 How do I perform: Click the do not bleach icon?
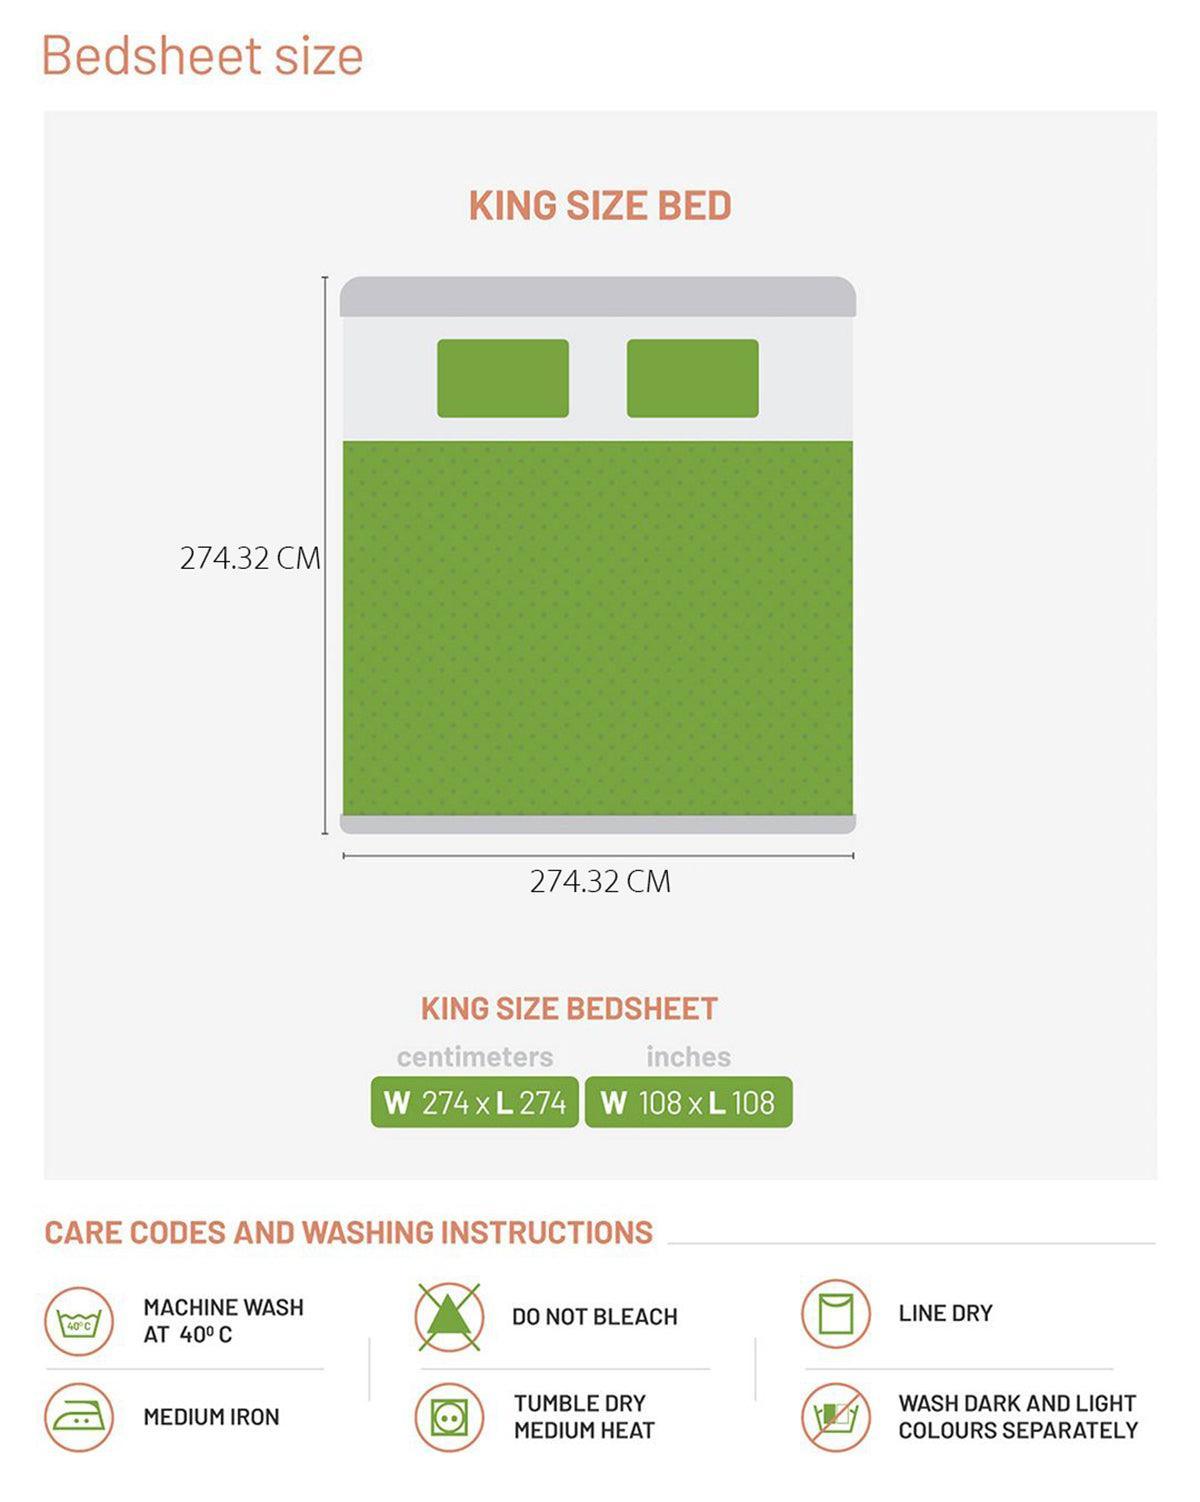[449, 1317]
